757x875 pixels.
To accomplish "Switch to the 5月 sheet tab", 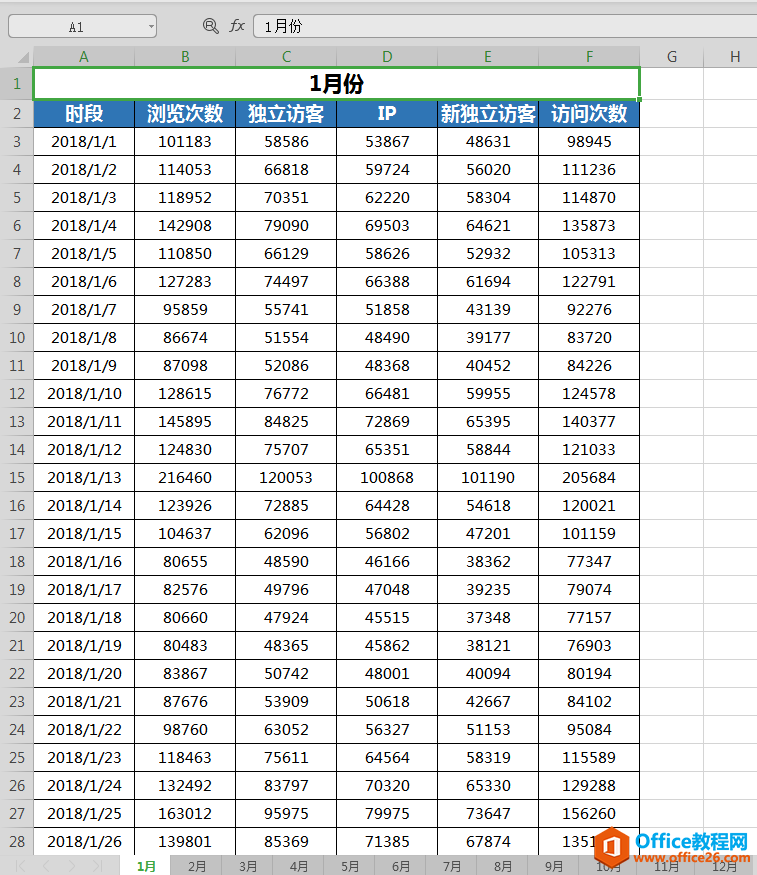I will coord(350,866).
